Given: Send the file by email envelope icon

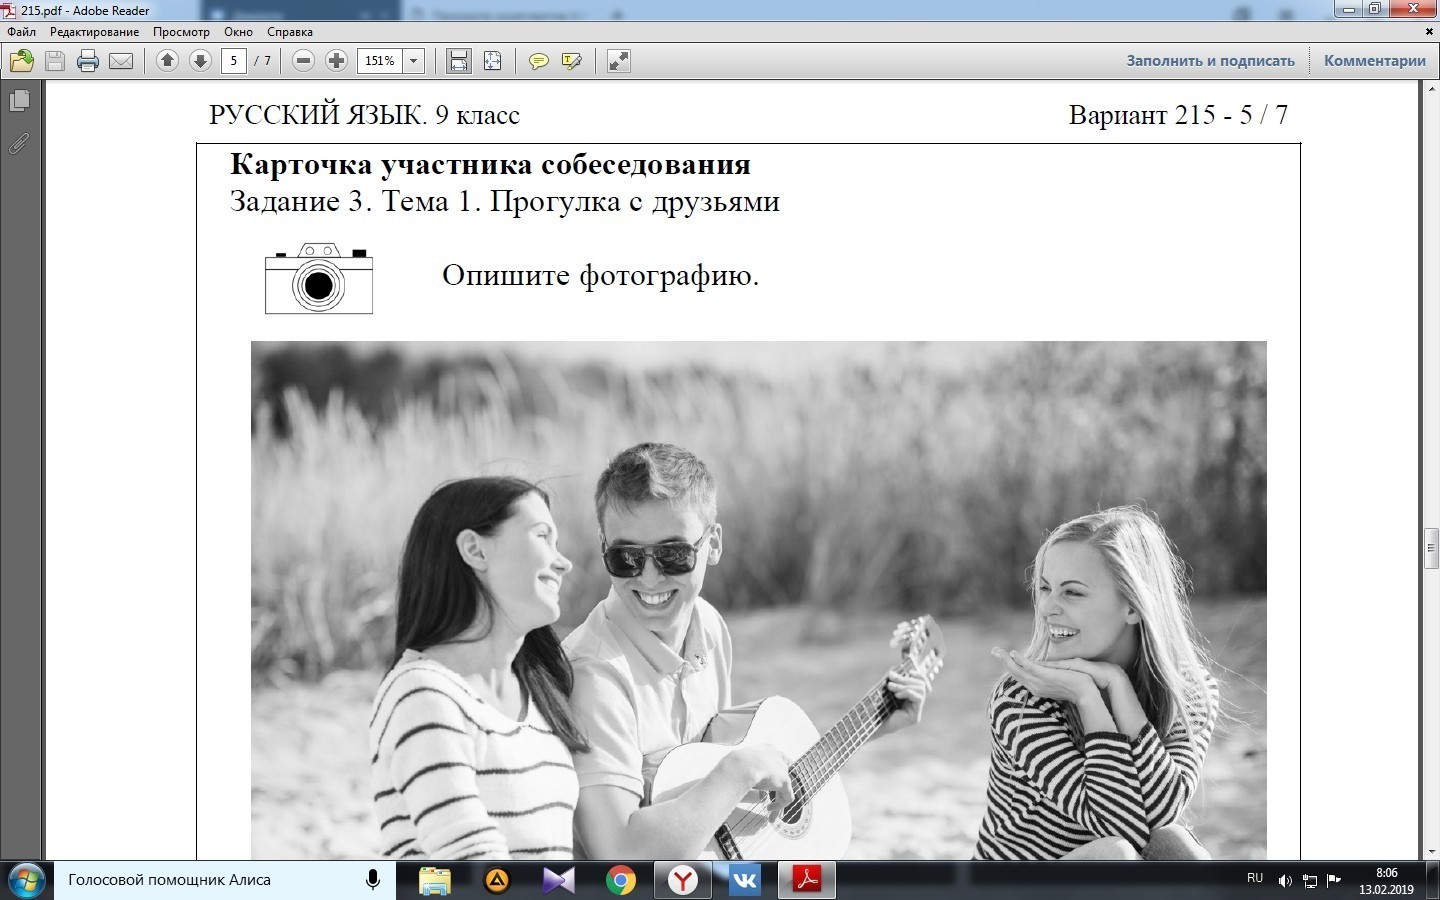Looking at the screenshot, I should click(121, 61).
